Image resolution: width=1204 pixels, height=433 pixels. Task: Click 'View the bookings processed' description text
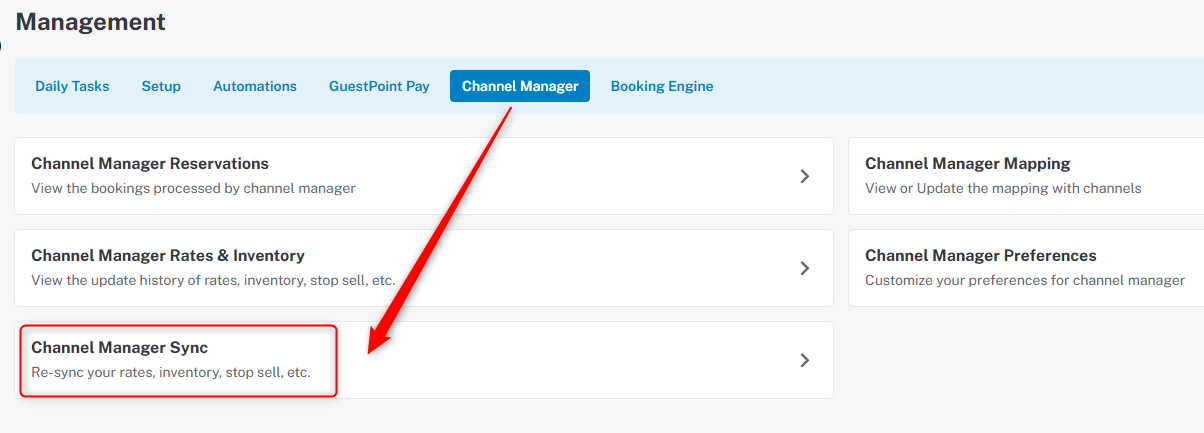(193, 188)
